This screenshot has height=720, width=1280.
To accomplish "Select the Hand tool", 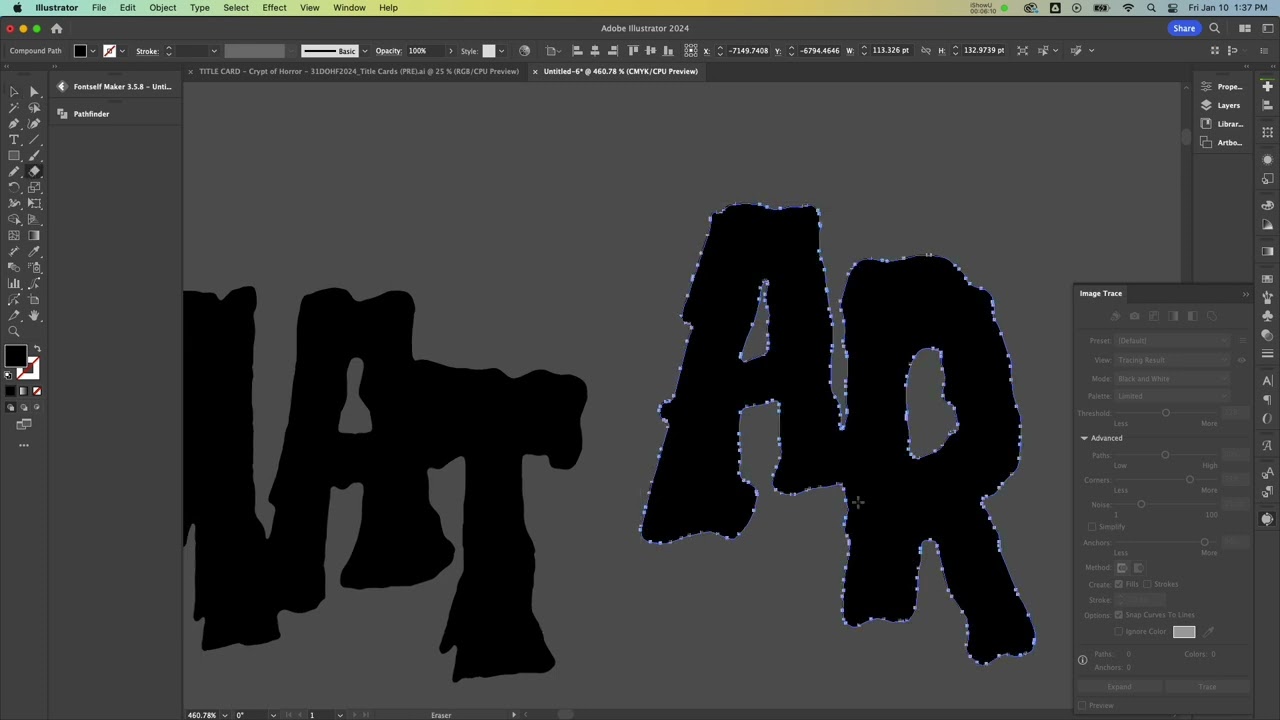I will click(34, 316).
